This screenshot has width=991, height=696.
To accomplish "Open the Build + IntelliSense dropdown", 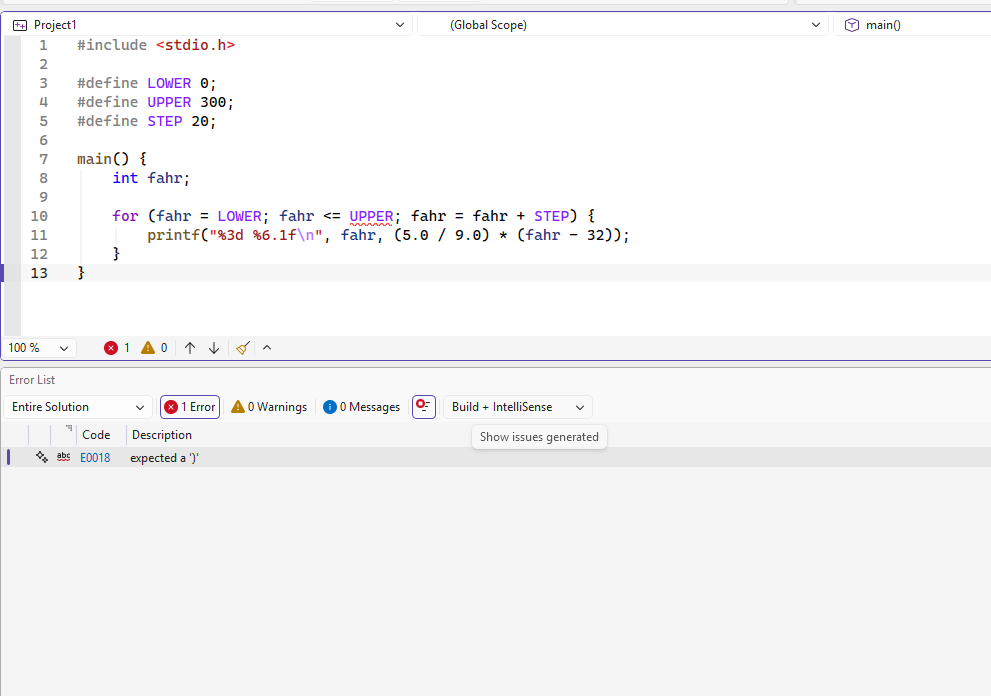I will 518,407.
